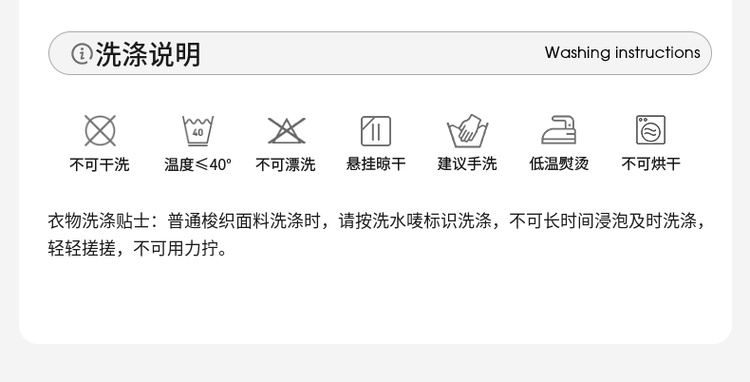Click the low-temperature iron icon
Image resolution: width=750 pixels, height=382 pixels.
point(559,130)
